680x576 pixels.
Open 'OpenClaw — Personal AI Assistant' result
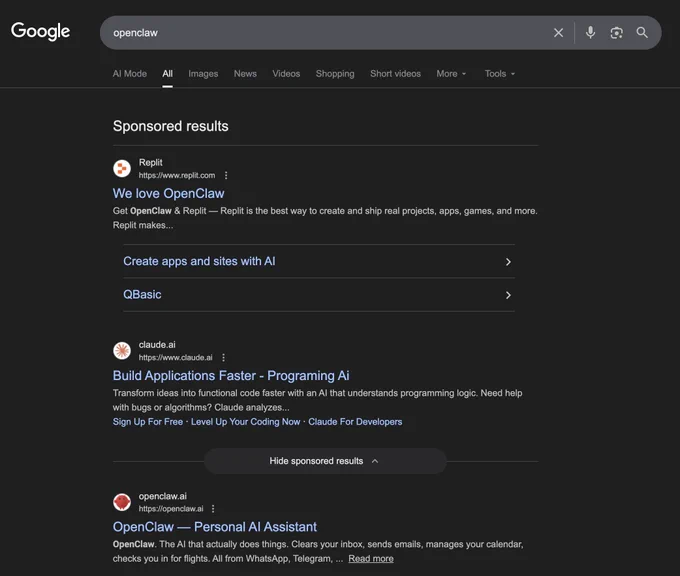[x=215, y=527]
